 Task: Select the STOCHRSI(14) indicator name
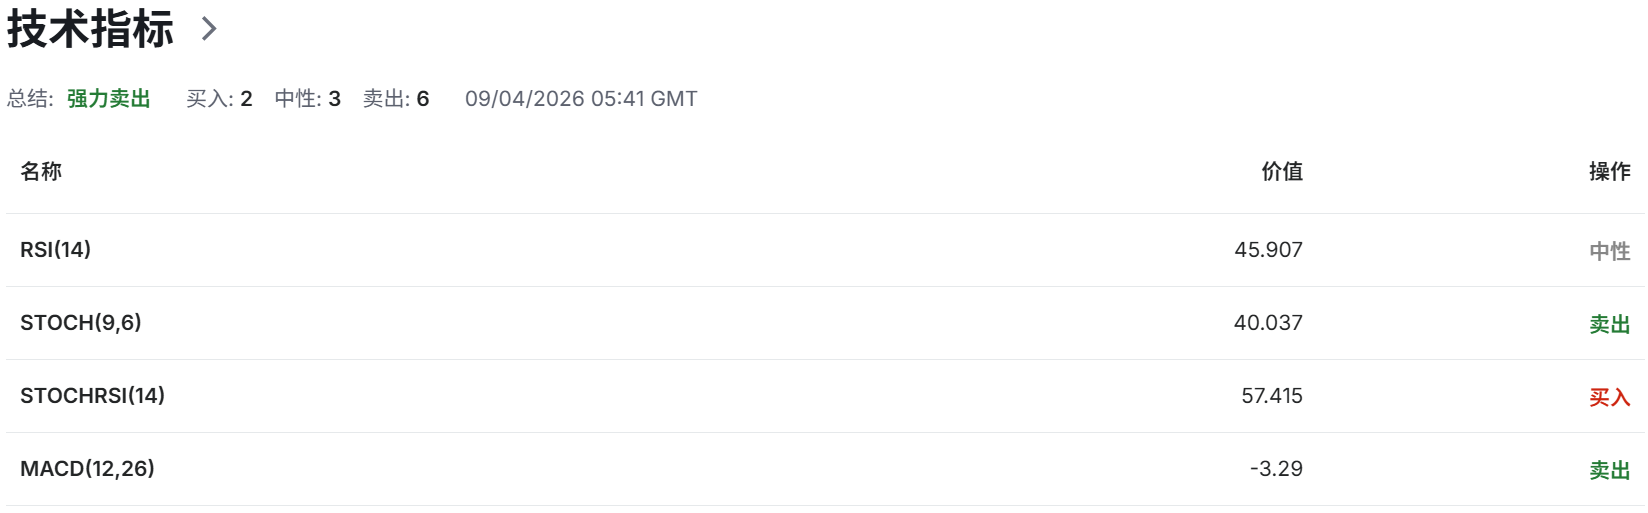[93, 396]
